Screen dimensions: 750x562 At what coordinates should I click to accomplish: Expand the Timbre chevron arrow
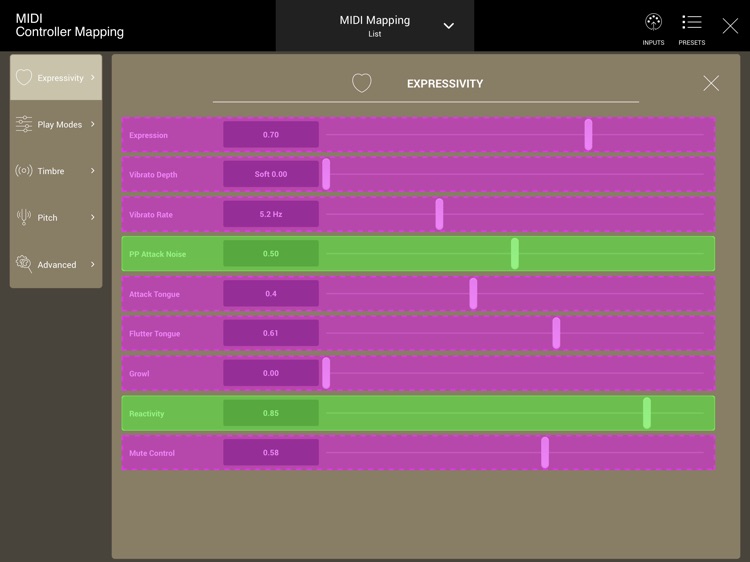(x=93, y=170)
